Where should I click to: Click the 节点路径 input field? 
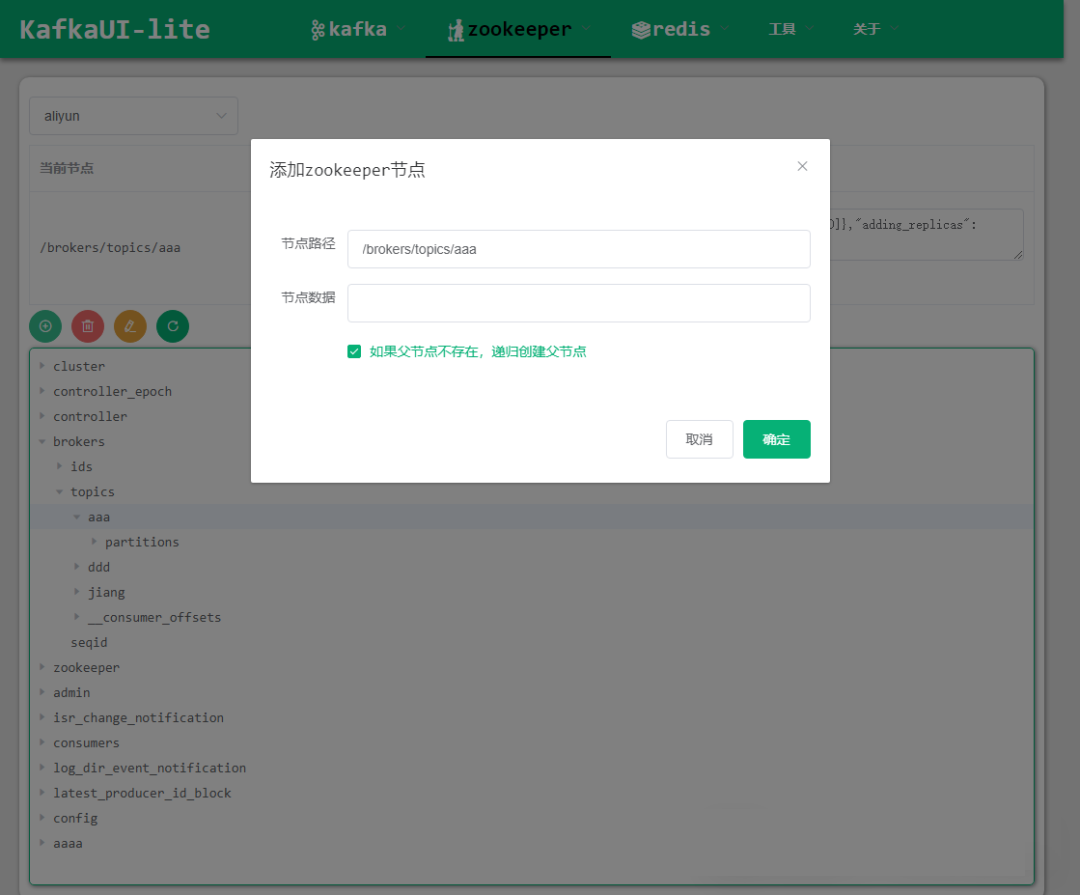579,249
